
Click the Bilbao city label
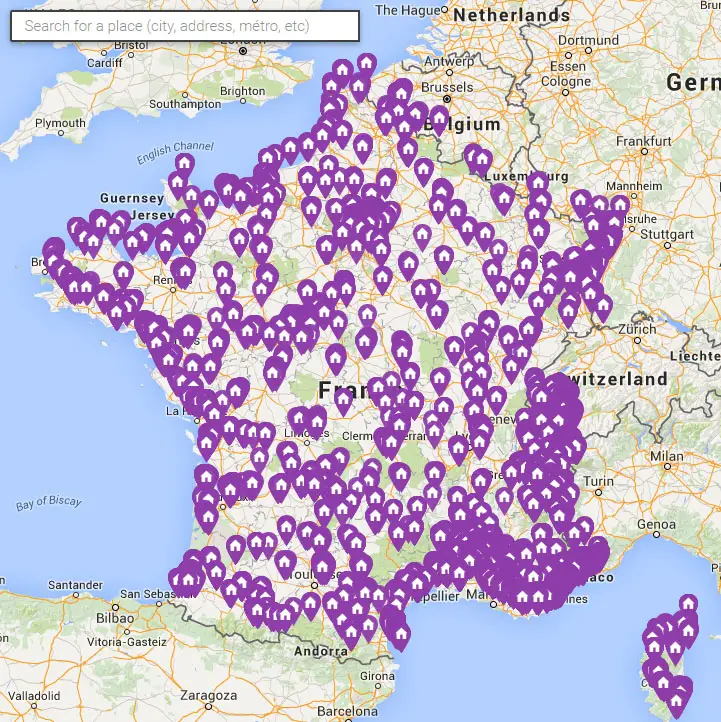tap(115, 618)
